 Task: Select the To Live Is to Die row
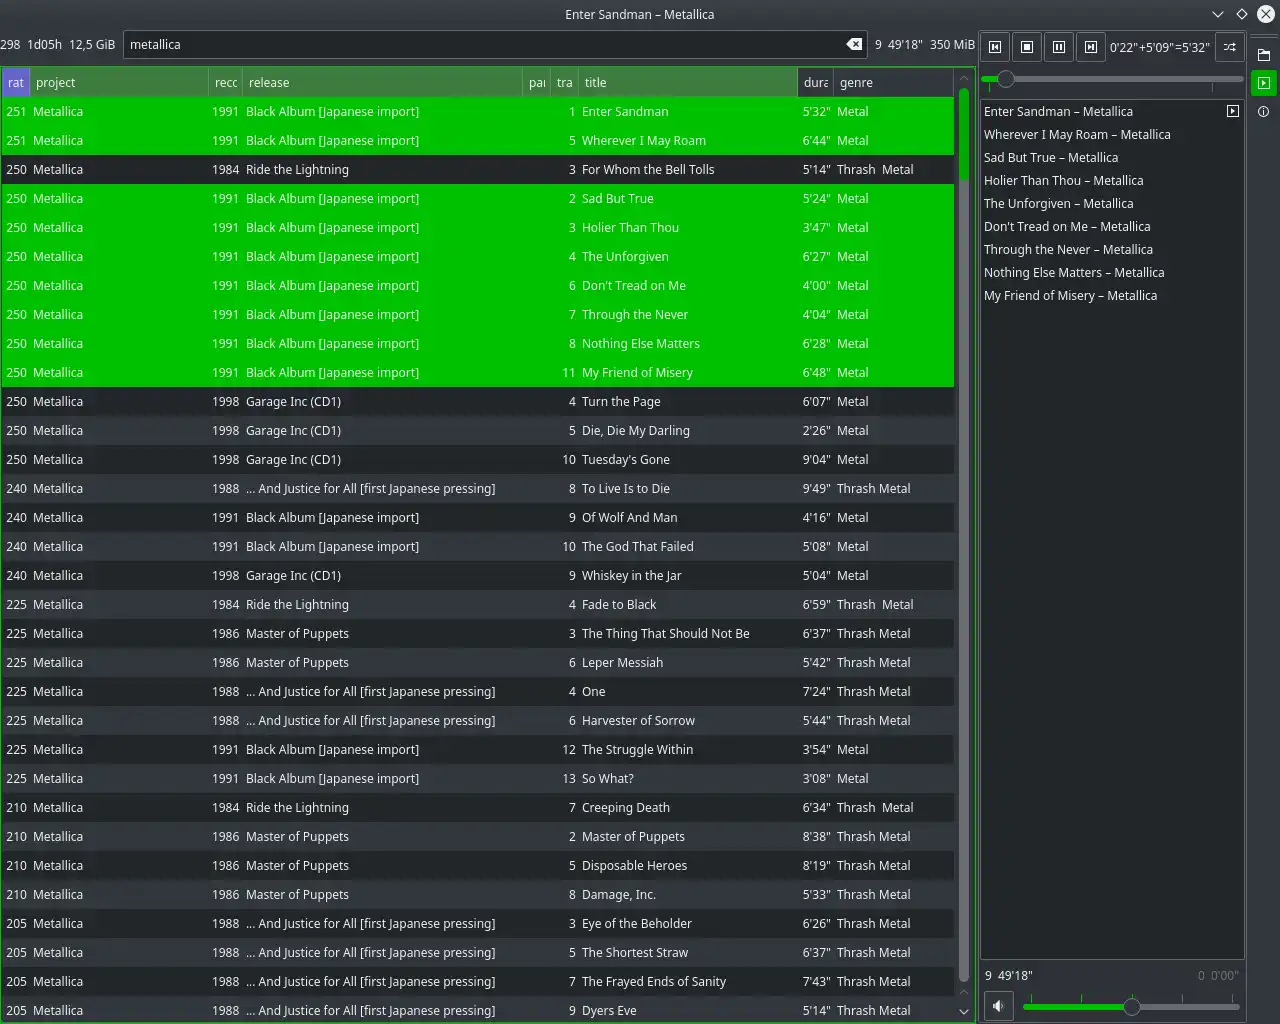point(478,488)
